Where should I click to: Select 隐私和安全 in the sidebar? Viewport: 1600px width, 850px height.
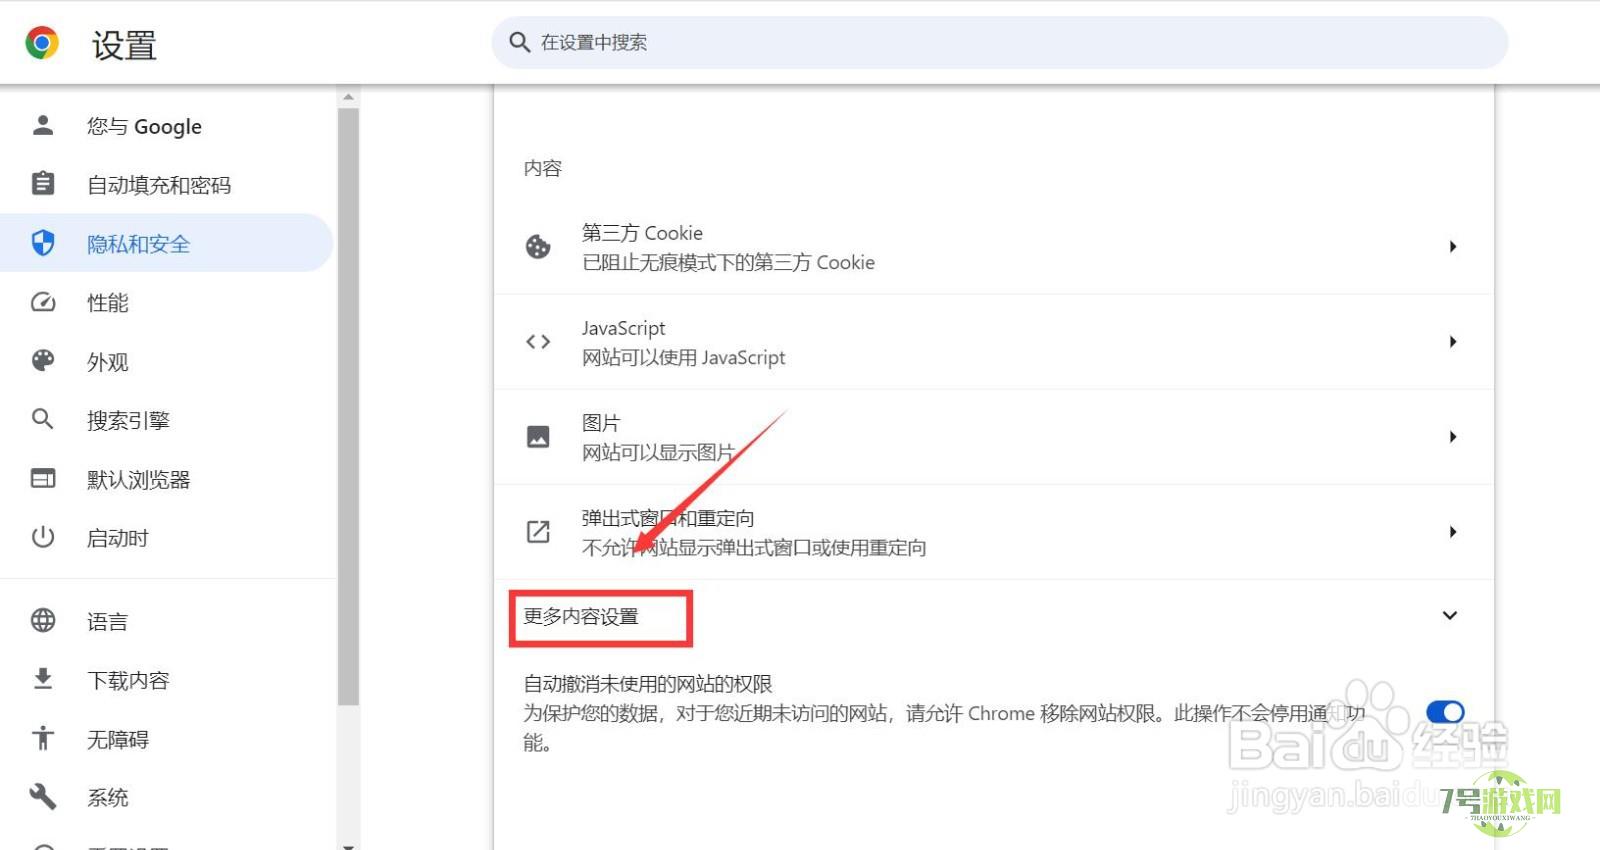click(x=166, y=243)
